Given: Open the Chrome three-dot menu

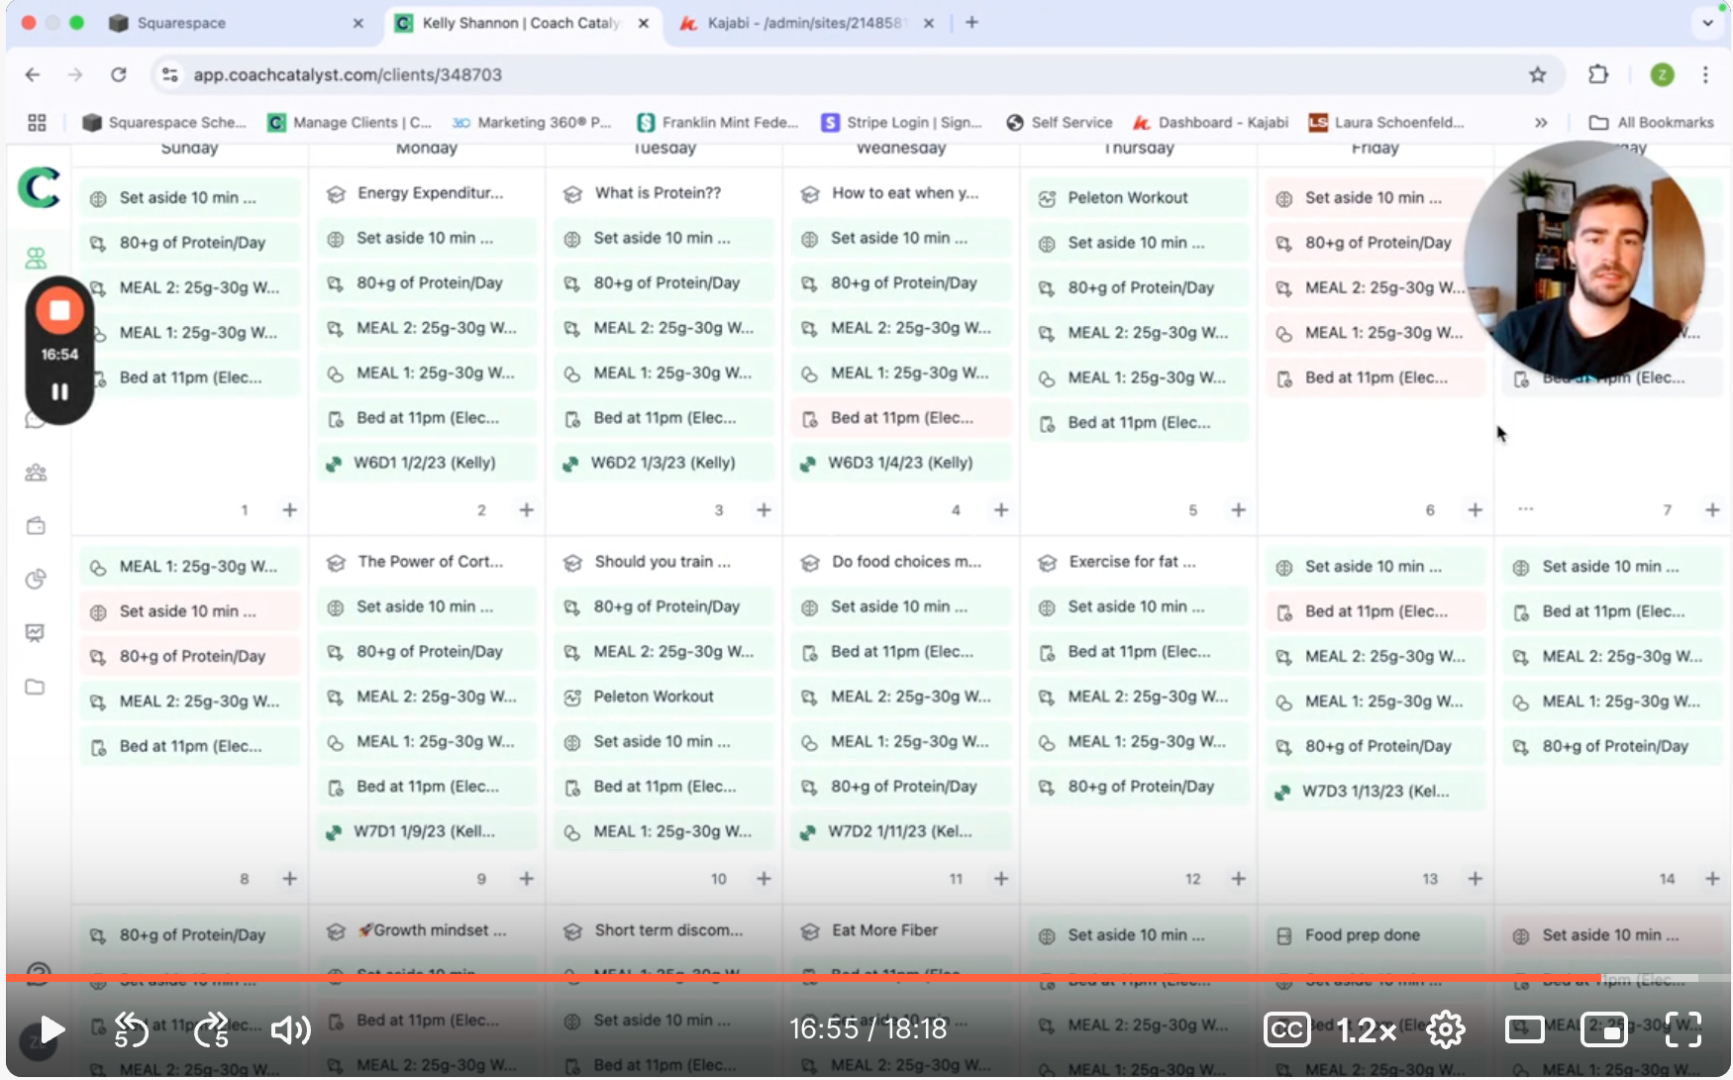Looking at the screenshot, I should pos(1706,75).
